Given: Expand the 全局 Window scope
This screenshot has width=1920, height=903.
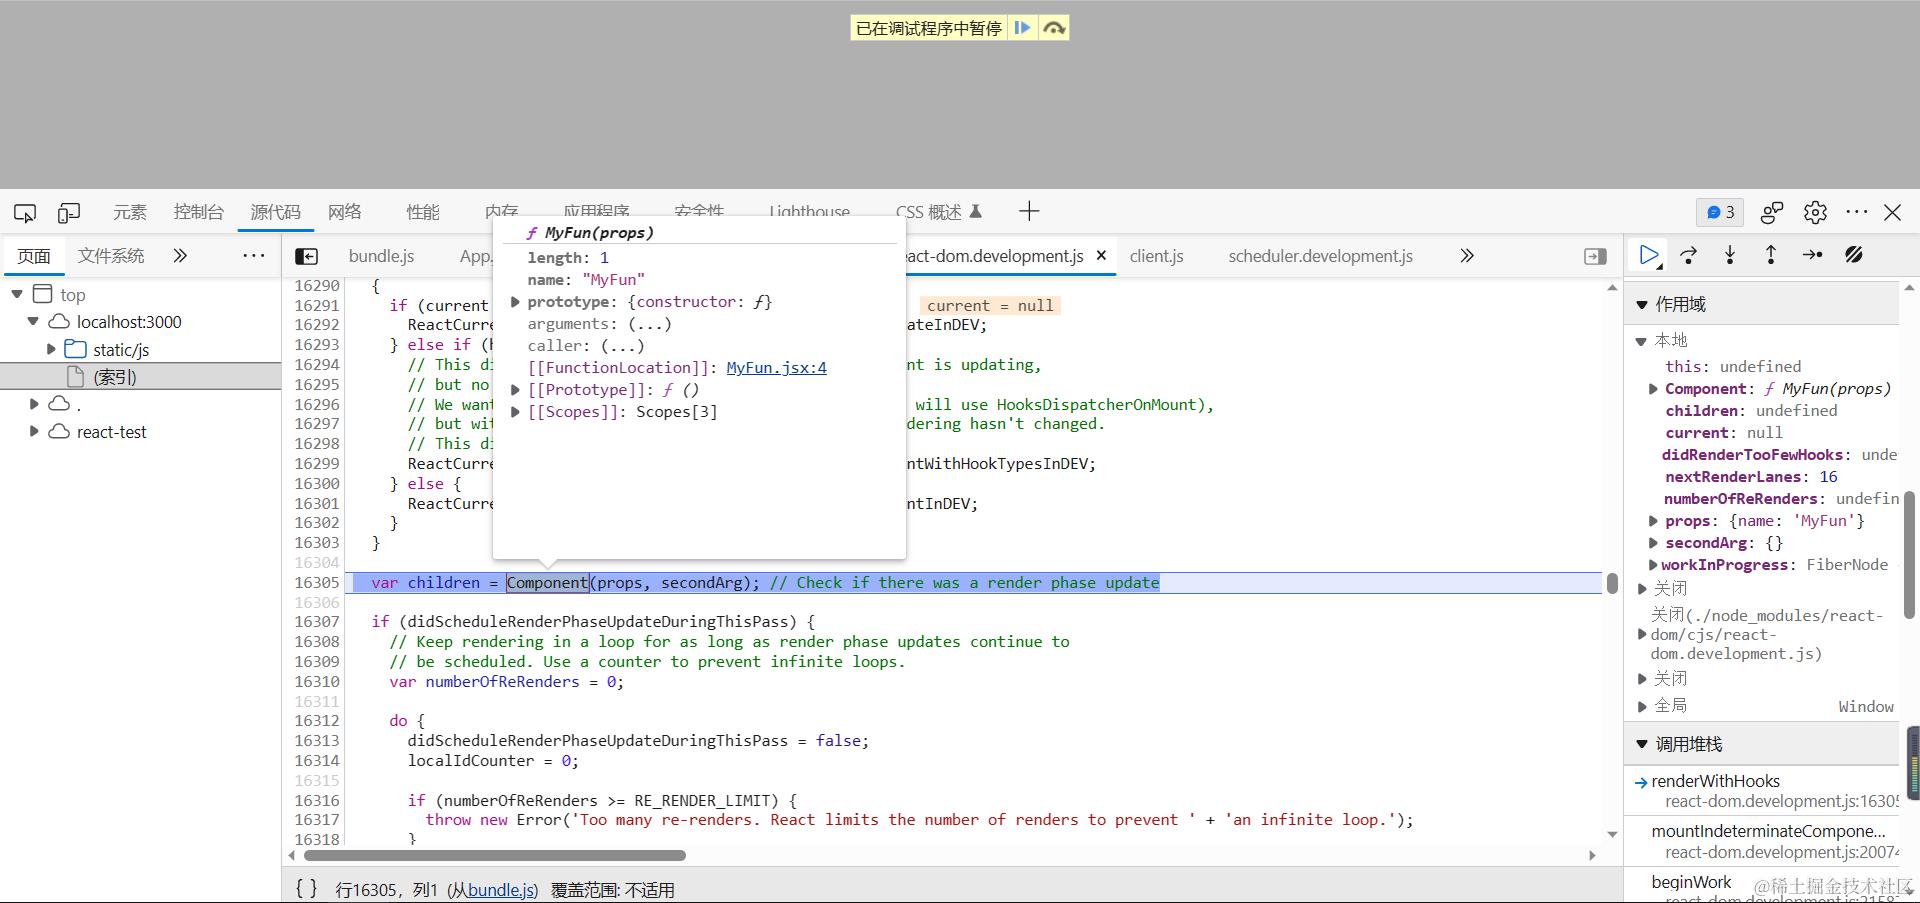Looking at the screenshot, I should point(1642,706).
